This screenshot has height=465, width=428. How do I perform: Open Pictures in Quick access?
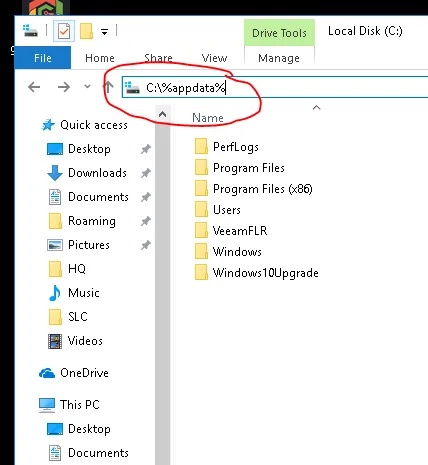coord(89,245)
